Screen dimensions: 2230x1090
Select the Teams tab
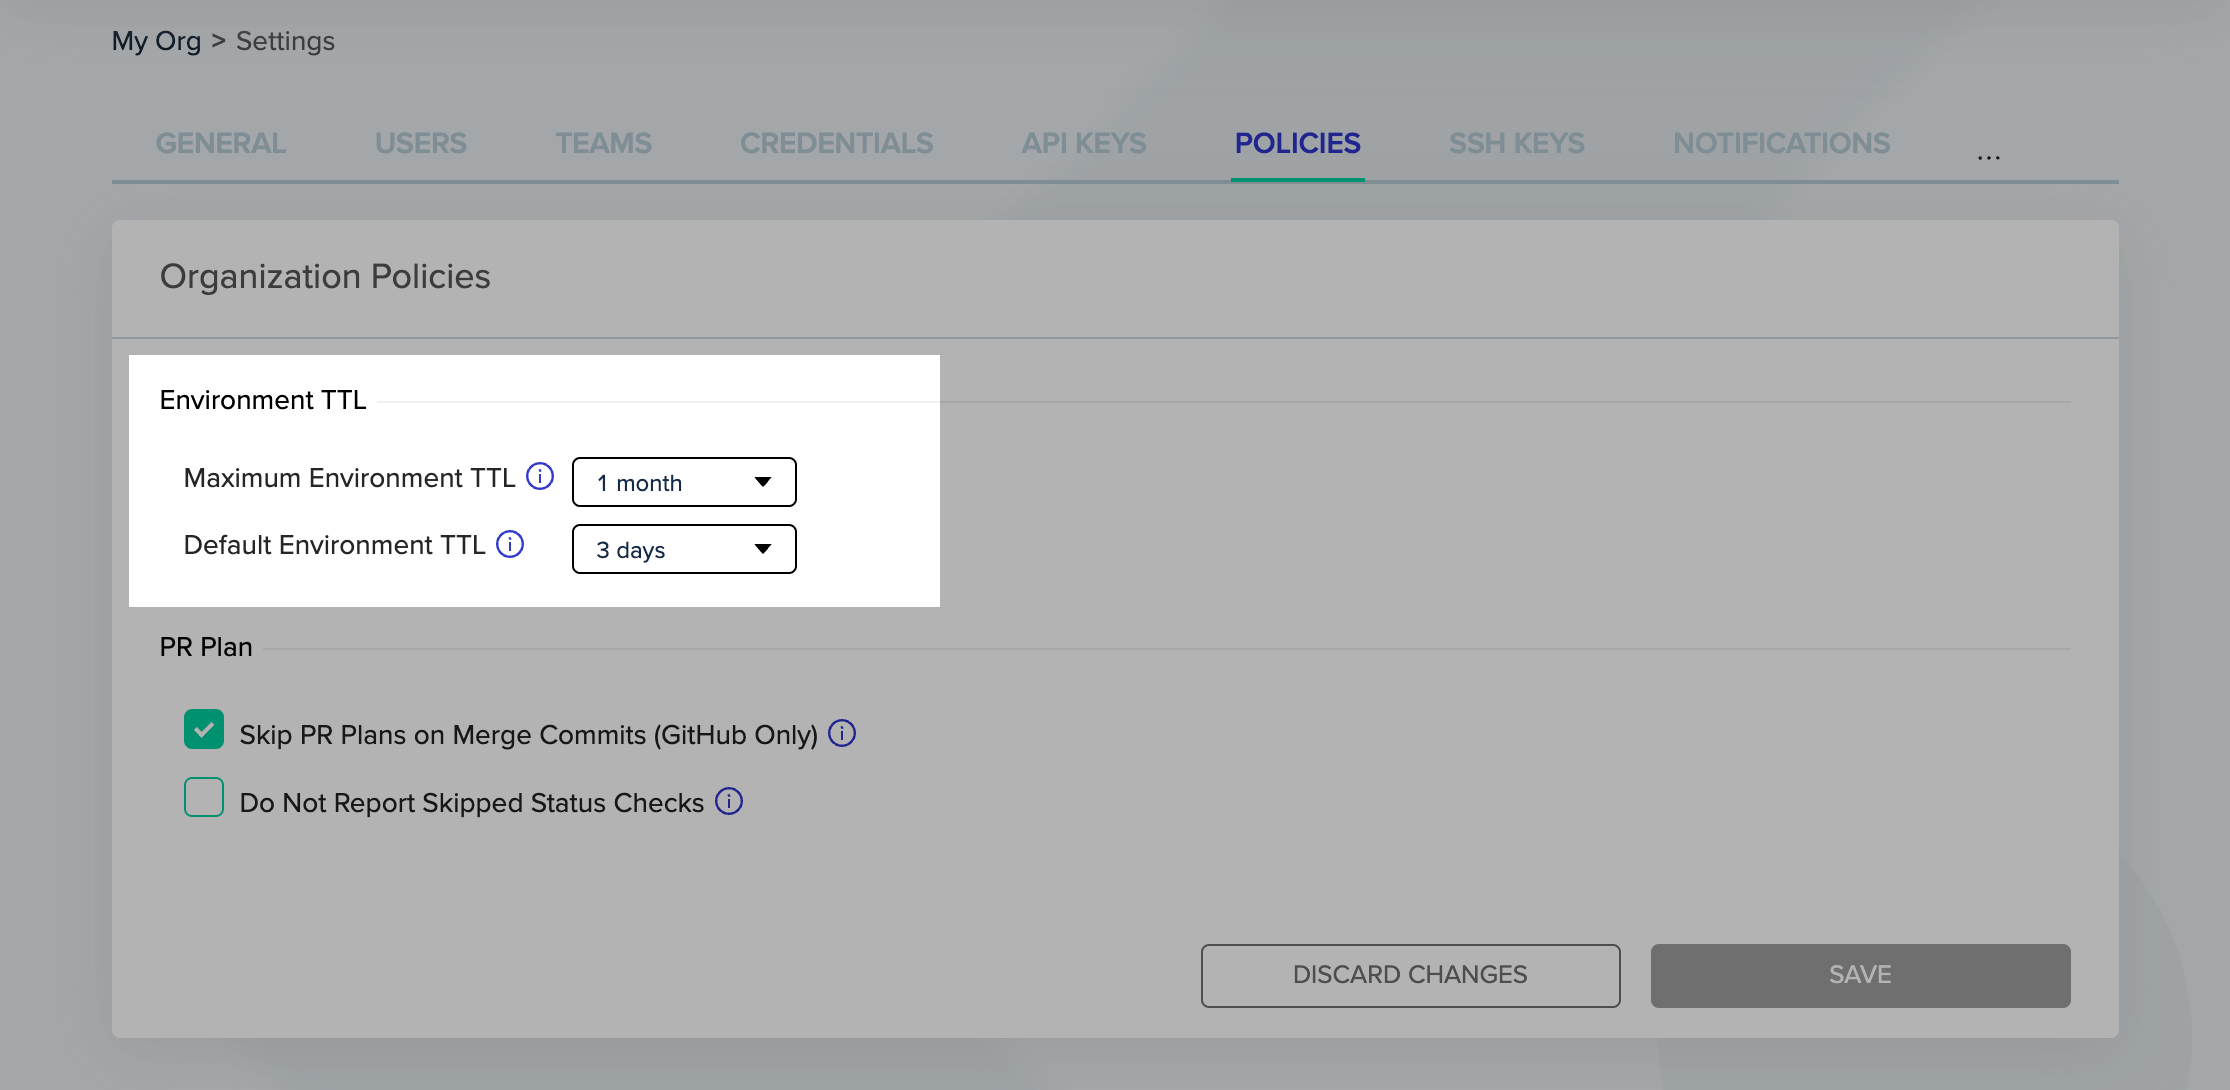click(x=603, y=144)
